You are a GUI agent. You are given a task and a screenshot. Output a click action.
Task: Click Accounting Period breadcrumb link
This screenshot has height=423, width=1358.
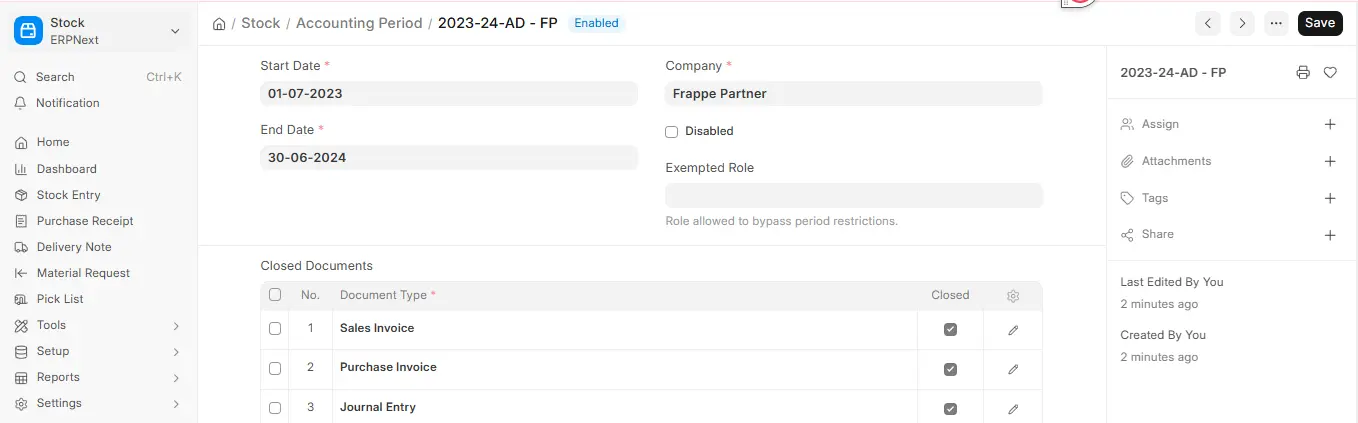tap(359, 23)
